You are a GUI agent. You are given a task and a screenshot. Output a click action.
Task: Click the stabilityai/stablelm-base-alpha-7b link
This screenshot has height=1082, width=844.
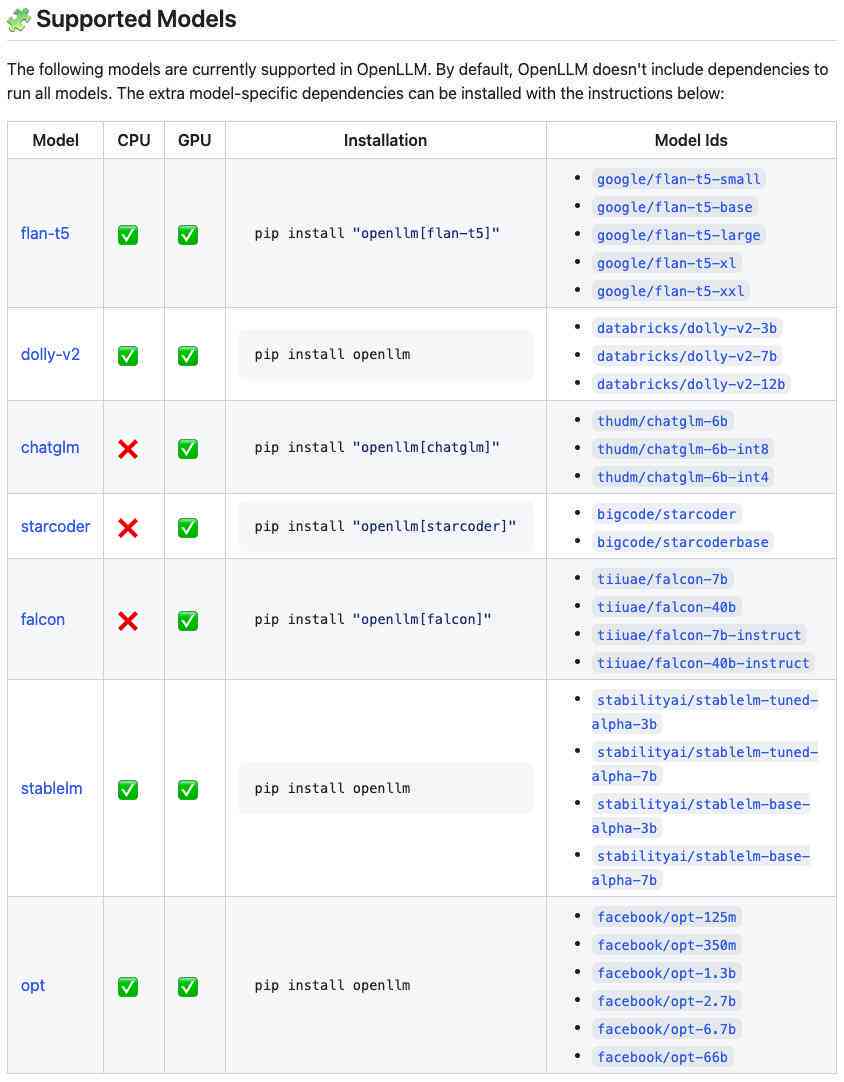[701, 868]
